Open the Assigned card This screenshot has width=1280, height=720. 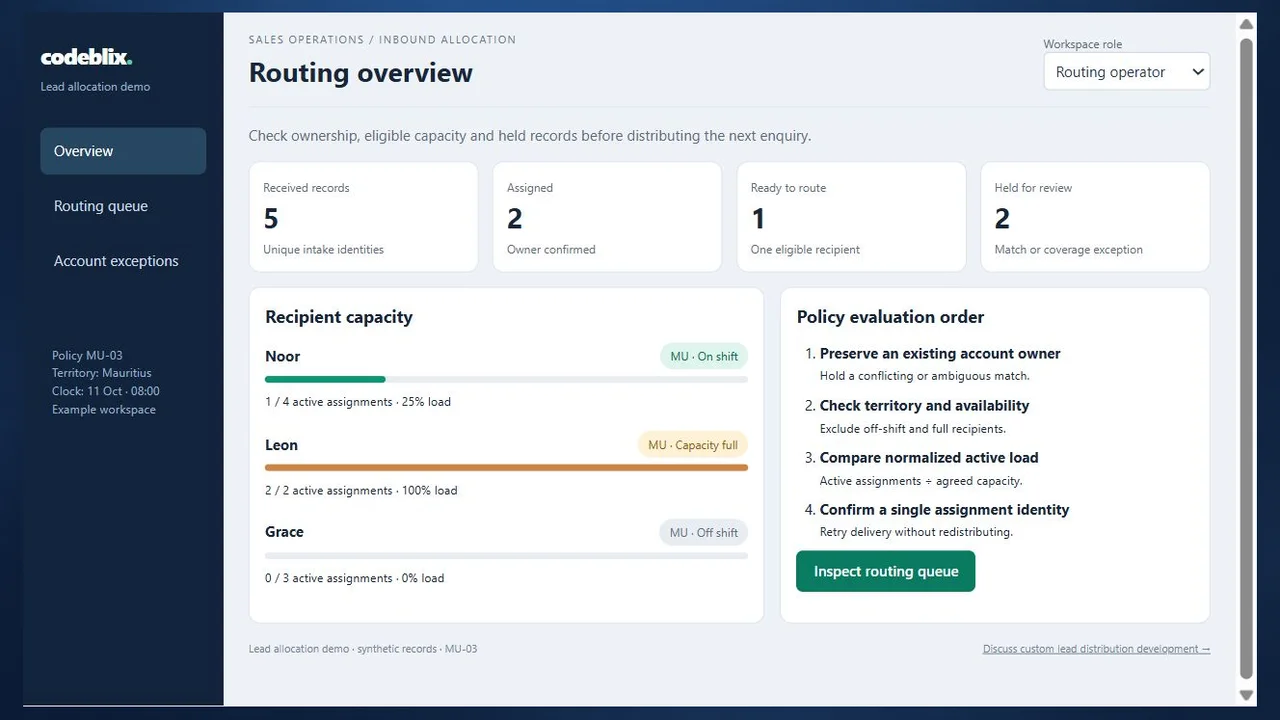607,217
